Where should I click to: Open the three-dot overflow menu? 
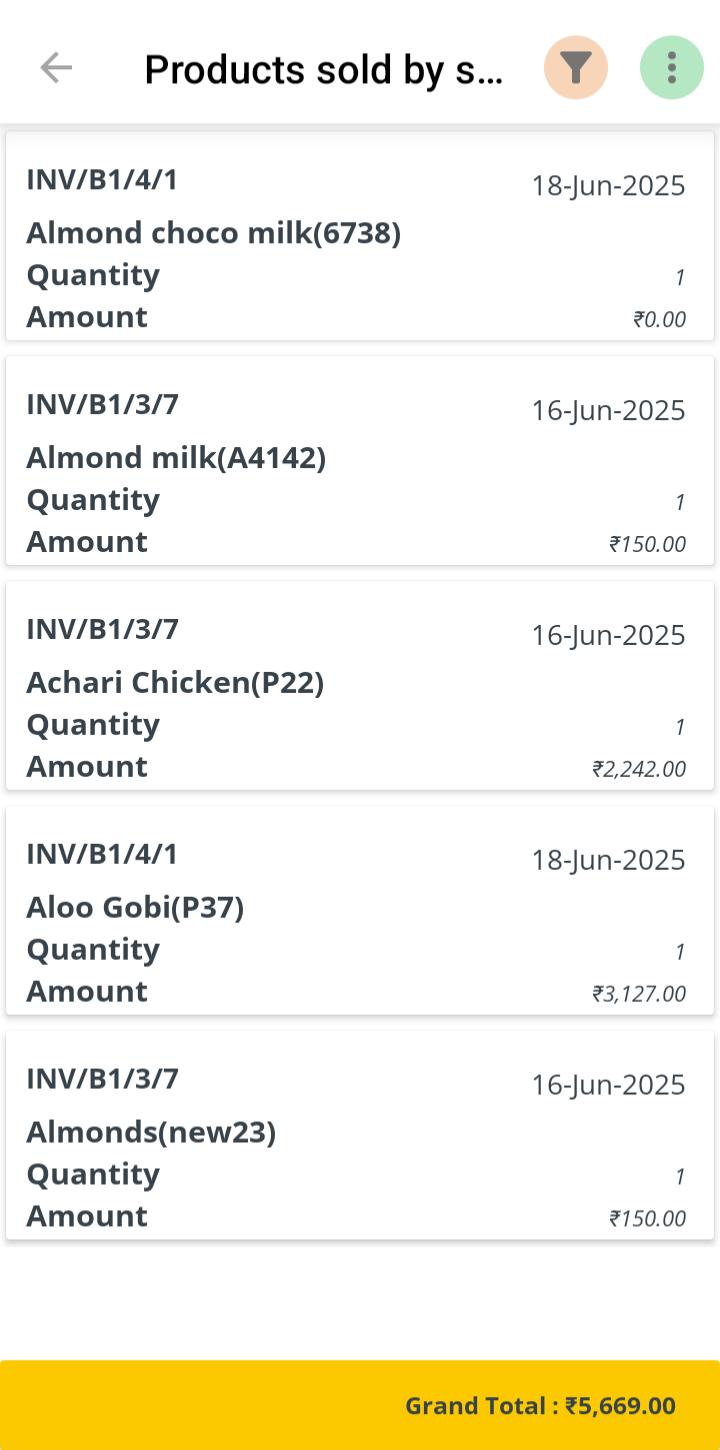[671, 68]
